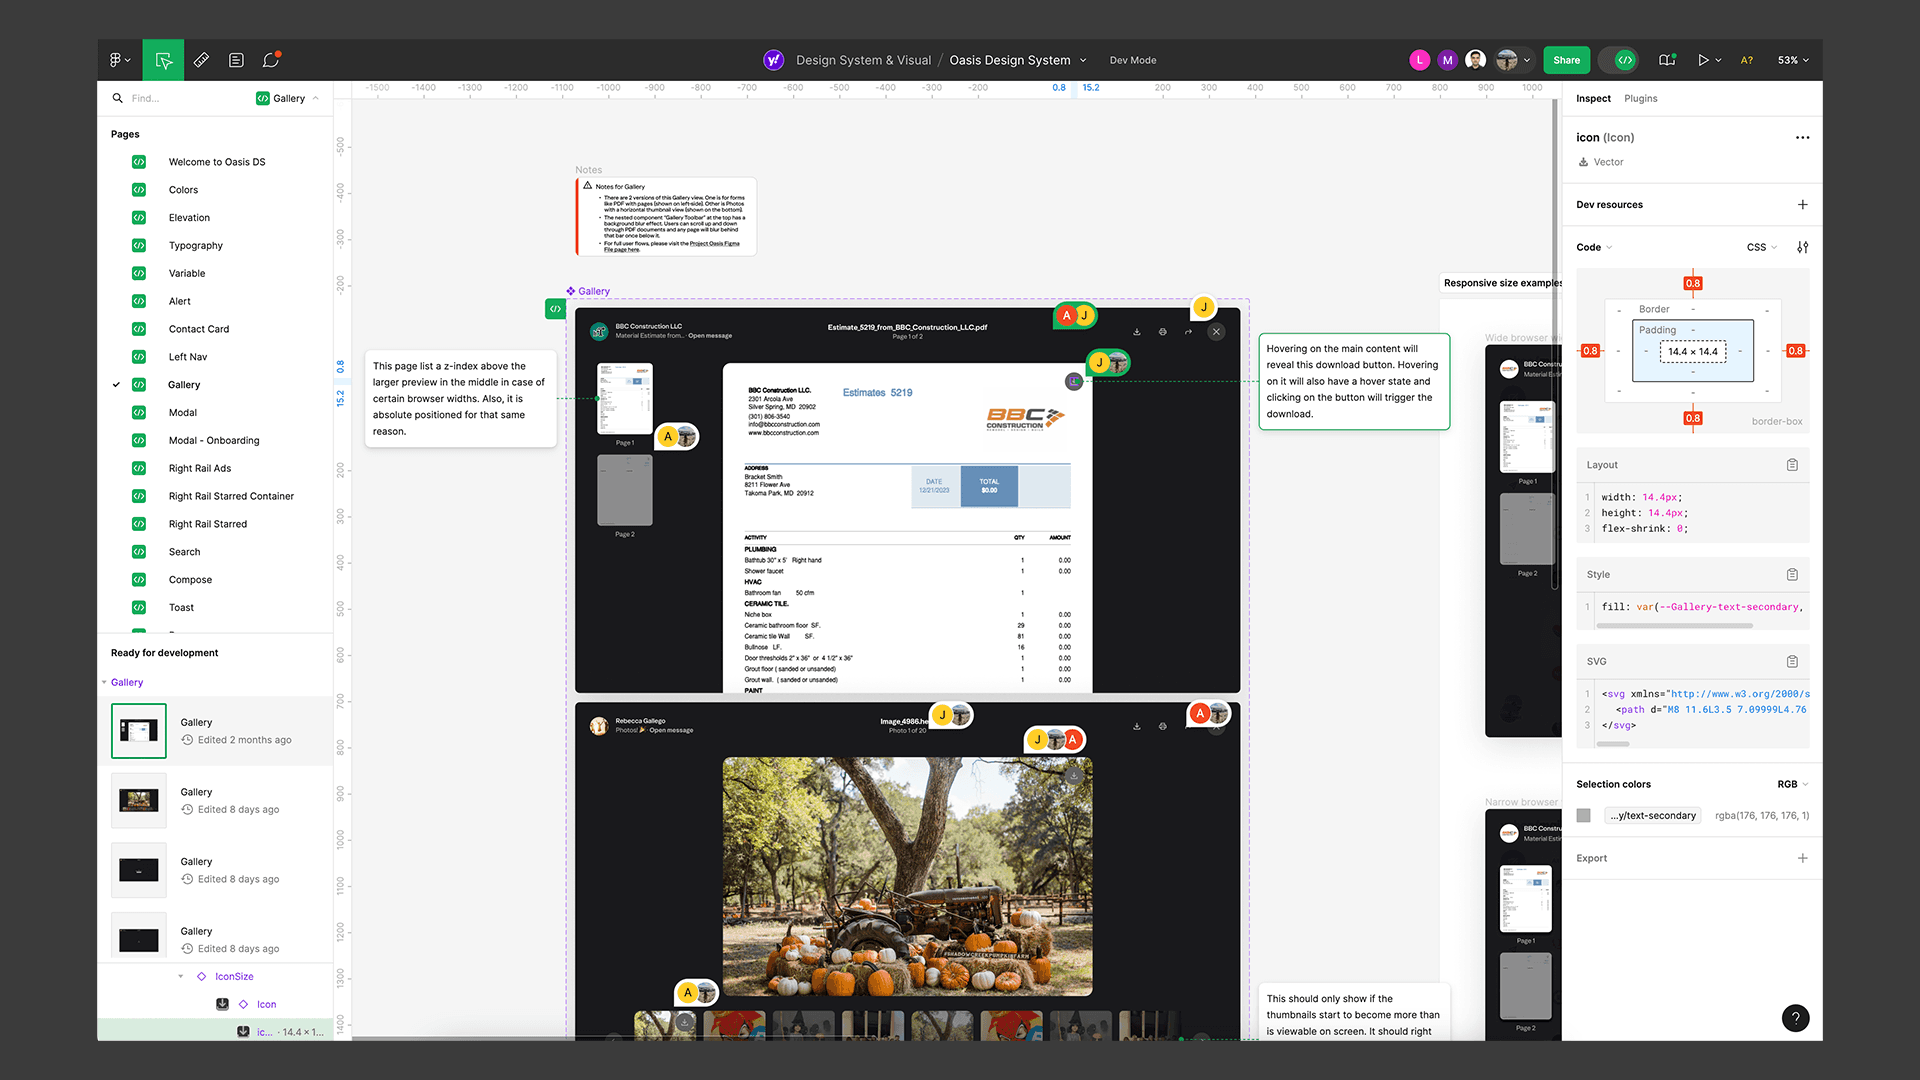Open the Libraries book icon
The height and width of the screenshot is (1080, 1920).
pos(1666,60)
